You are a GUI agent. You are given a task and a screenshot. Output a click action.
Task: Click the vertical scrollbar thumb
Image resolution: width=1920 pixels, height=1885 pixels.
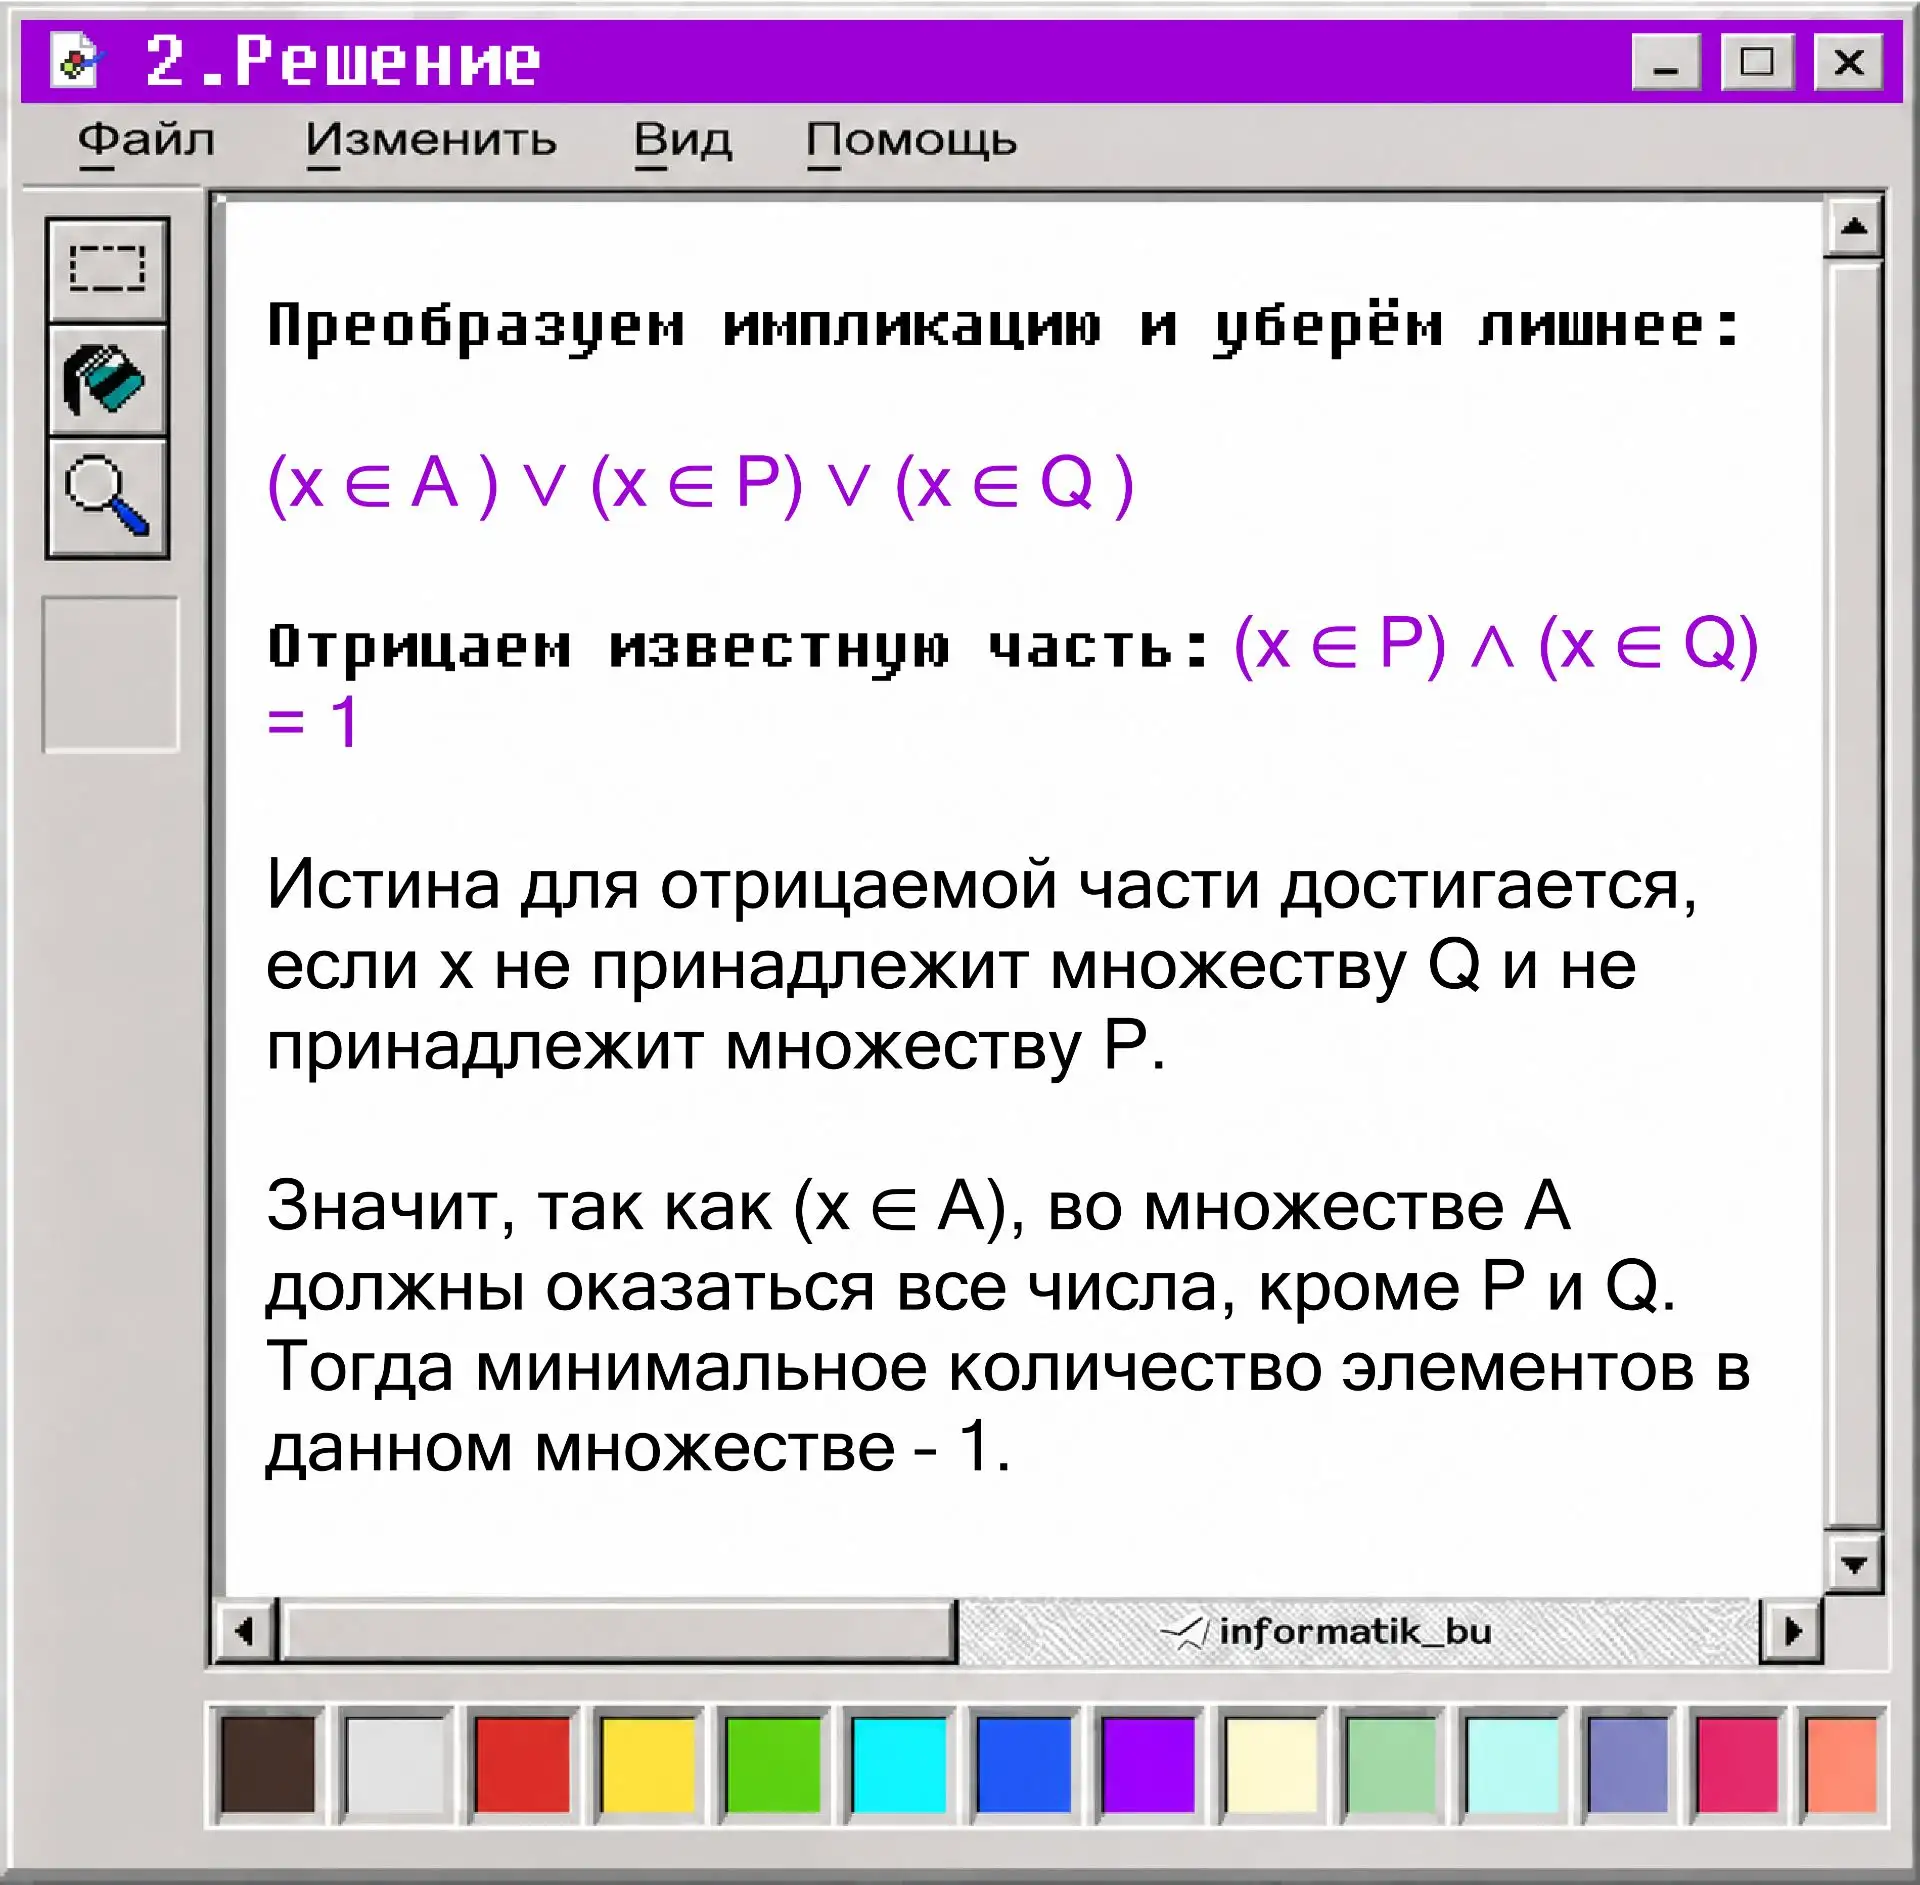pyautogui.click(x=1853, y=893)
